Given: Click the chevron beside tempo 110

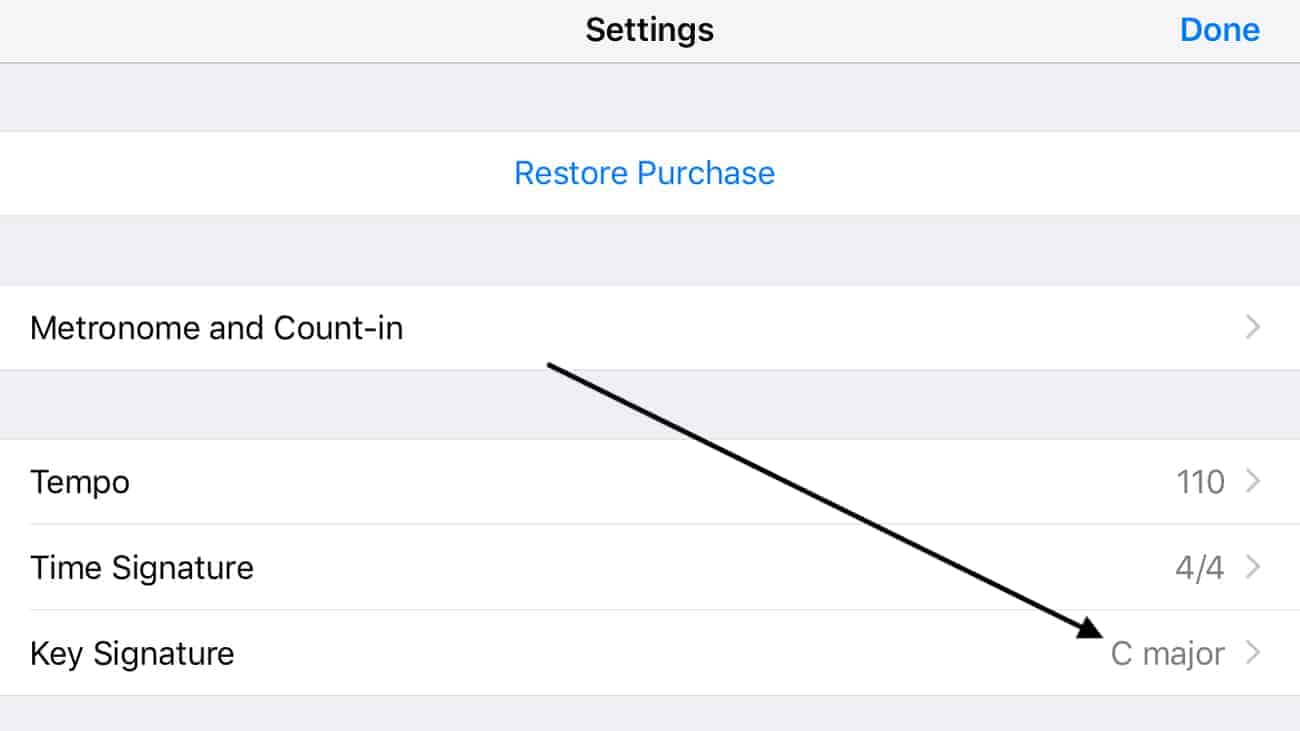Looking at the screenshot, I should (x=1252, y=482).
